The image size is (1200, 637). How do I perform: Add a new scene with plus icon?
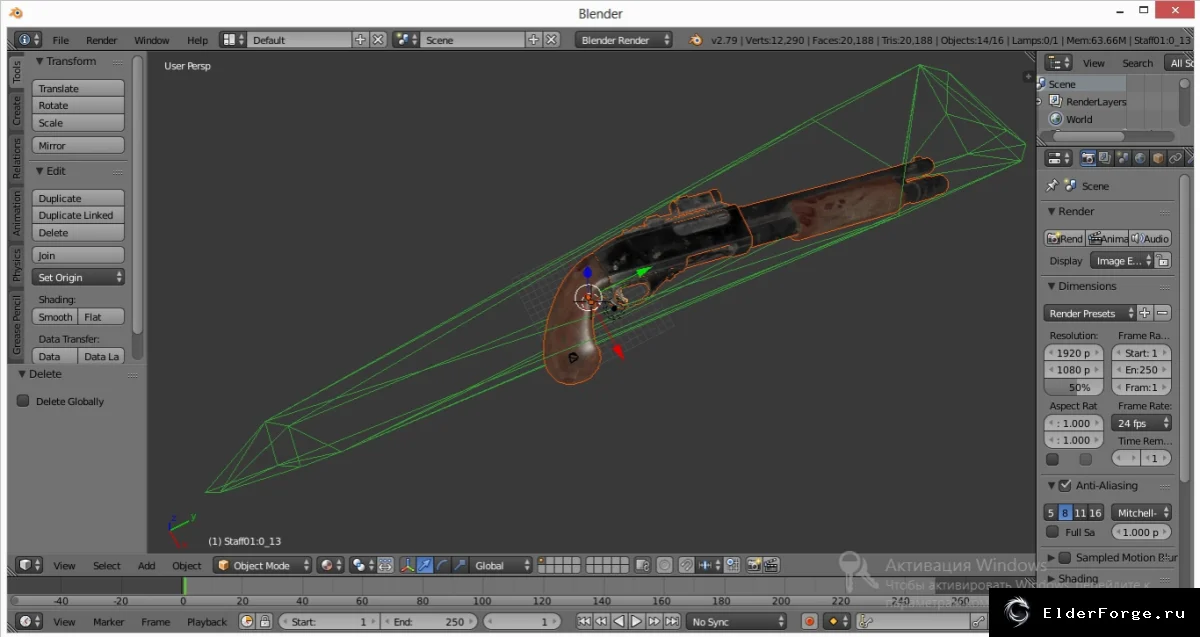(x=534, y=40)
